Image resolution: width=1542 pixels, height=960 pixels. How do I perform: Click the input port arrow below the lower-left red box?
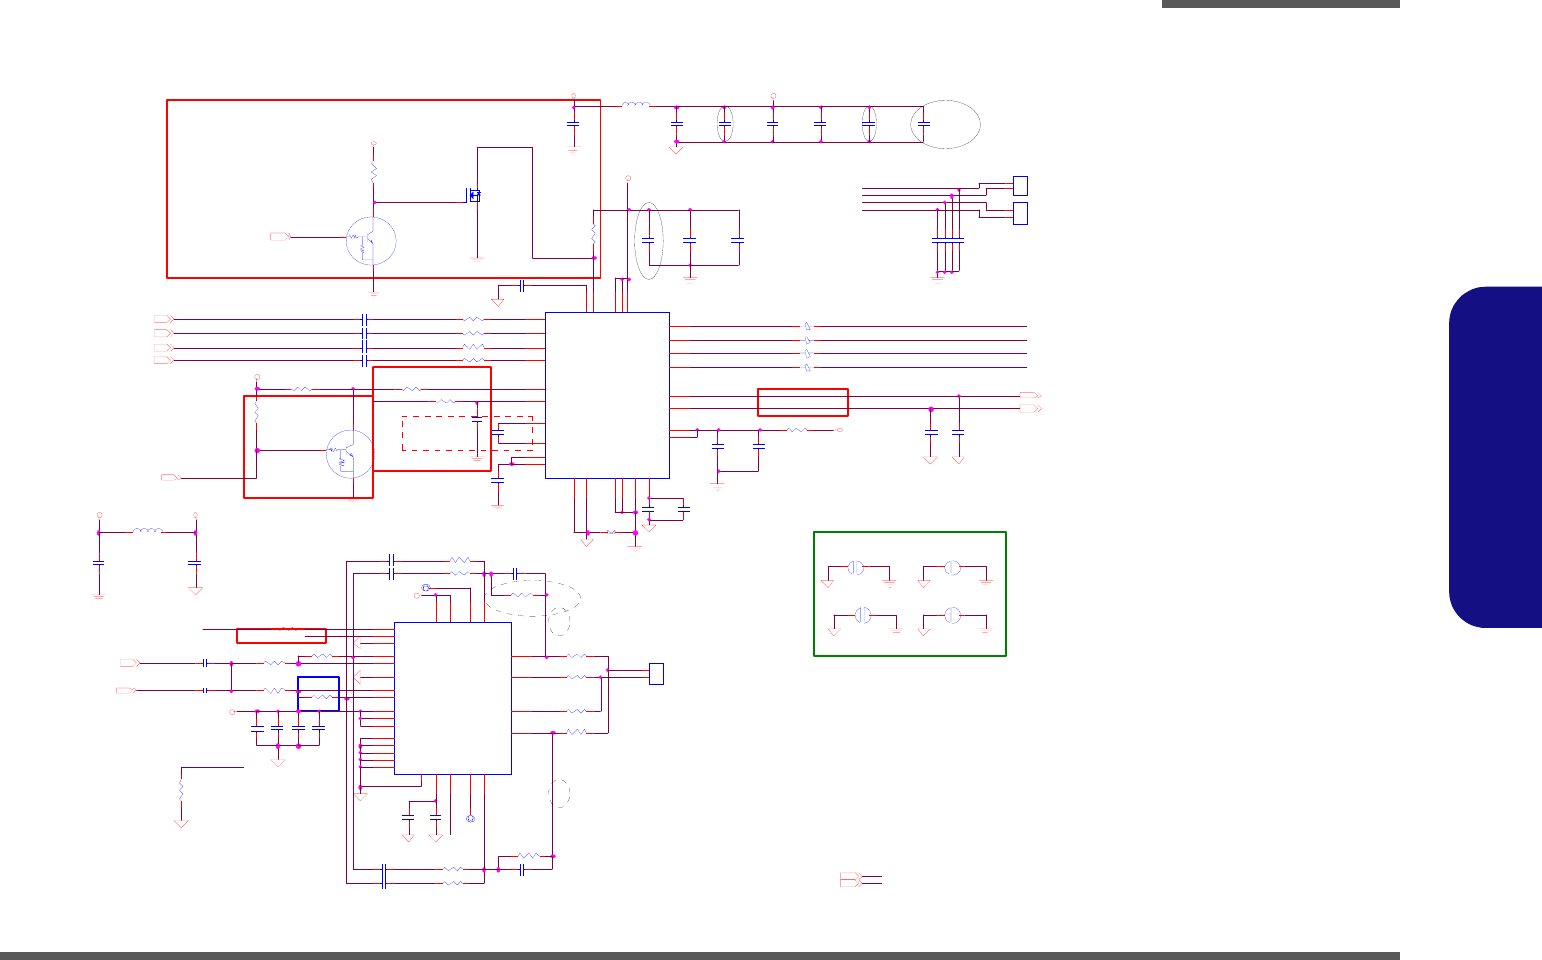coord(171,478)
